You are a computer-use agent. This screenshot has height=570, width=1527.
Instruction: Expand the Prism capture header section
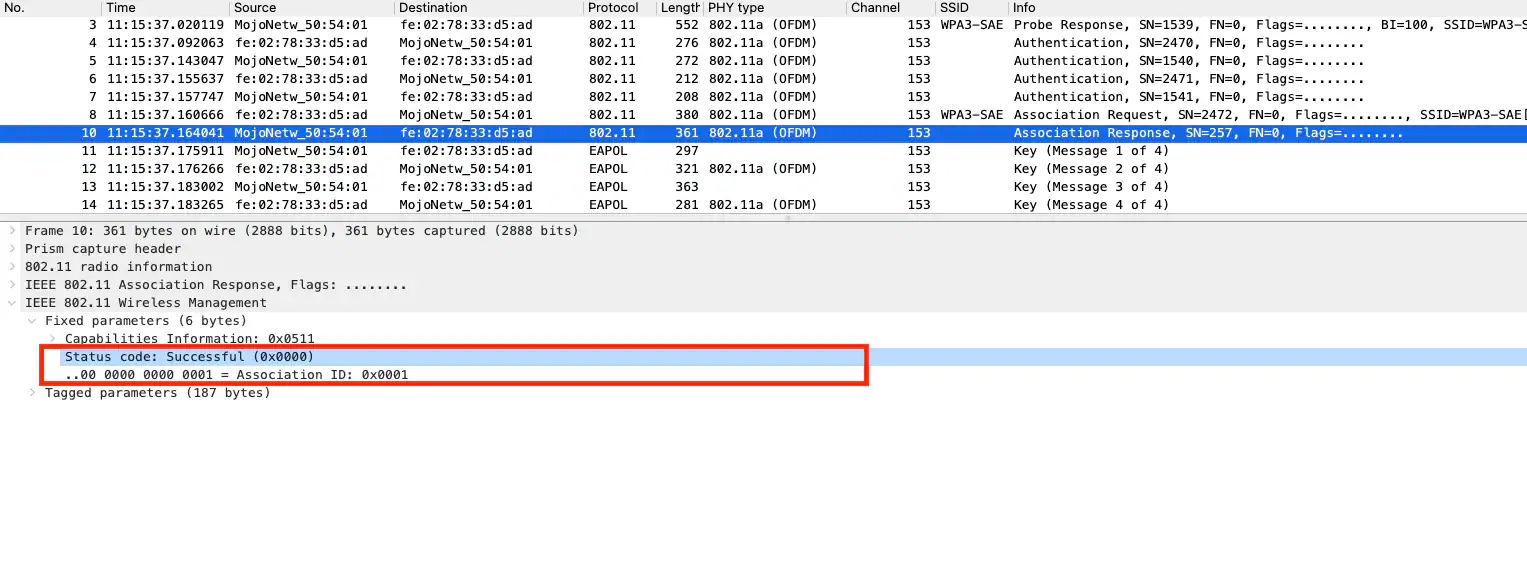pyautogui.click(x=12, y=249)
